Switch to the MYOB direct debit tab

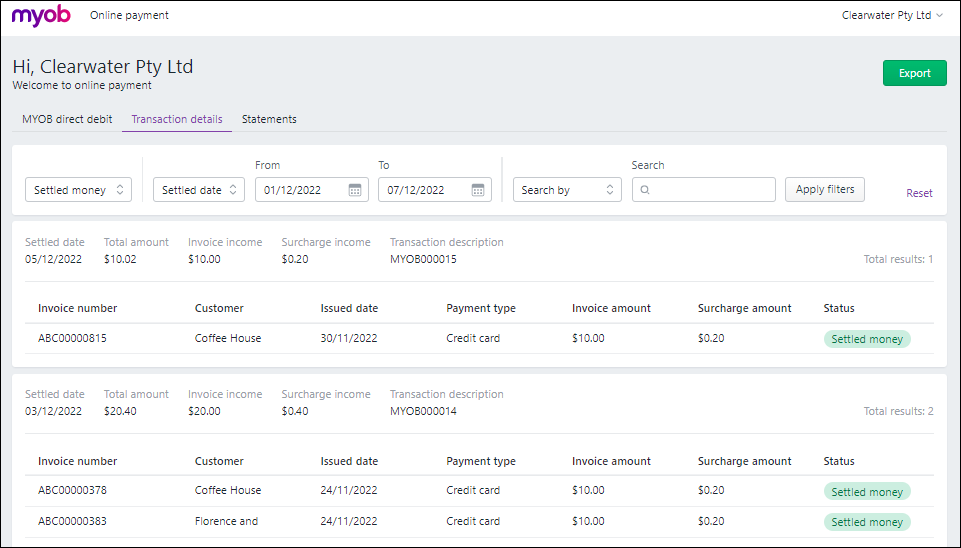pos(67,119)
